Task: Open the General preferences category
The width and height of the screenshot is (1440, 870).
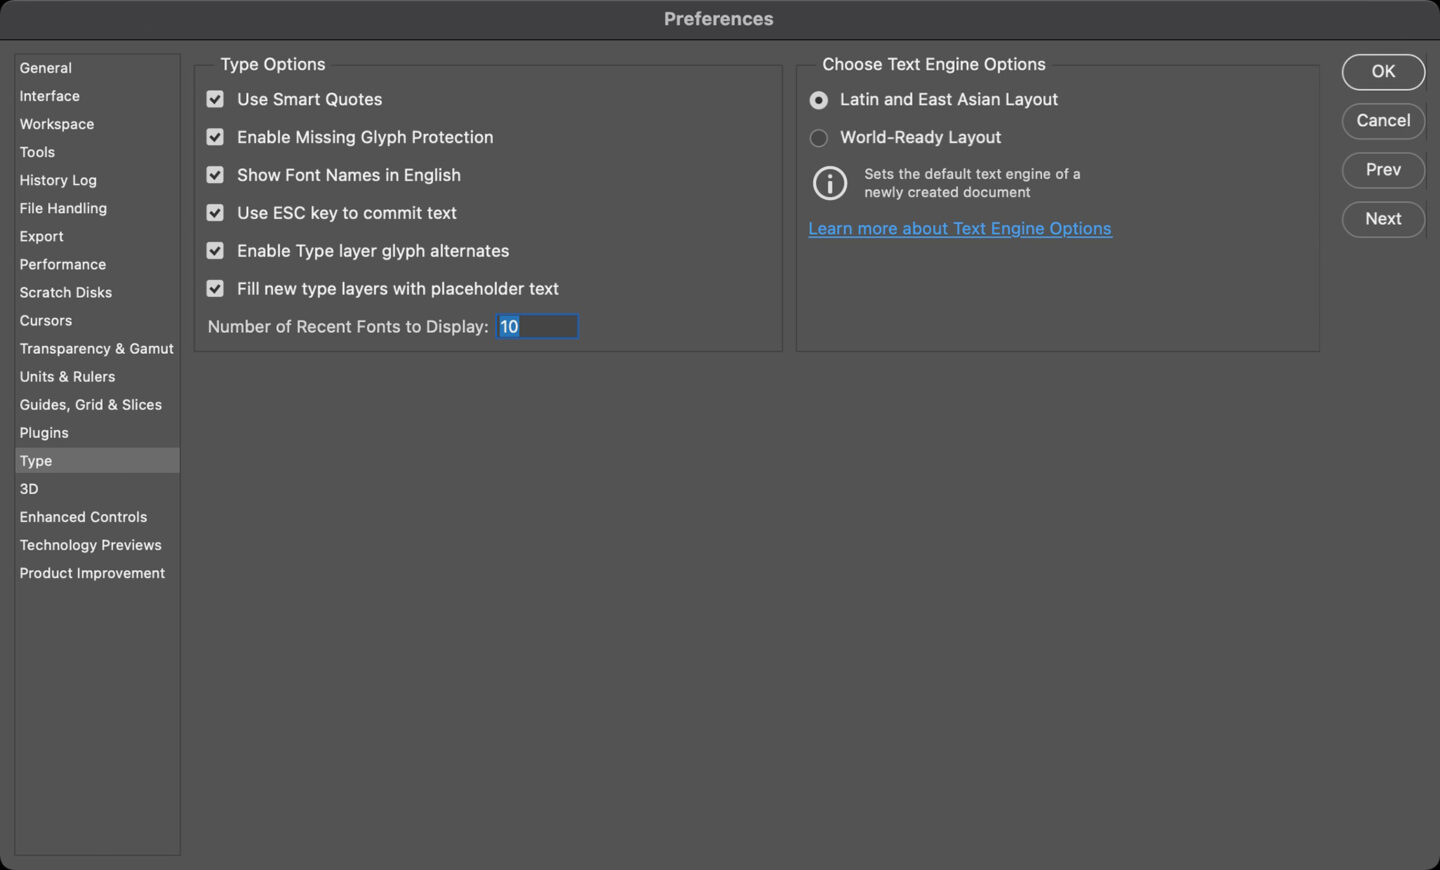Action: coord(46,68)
